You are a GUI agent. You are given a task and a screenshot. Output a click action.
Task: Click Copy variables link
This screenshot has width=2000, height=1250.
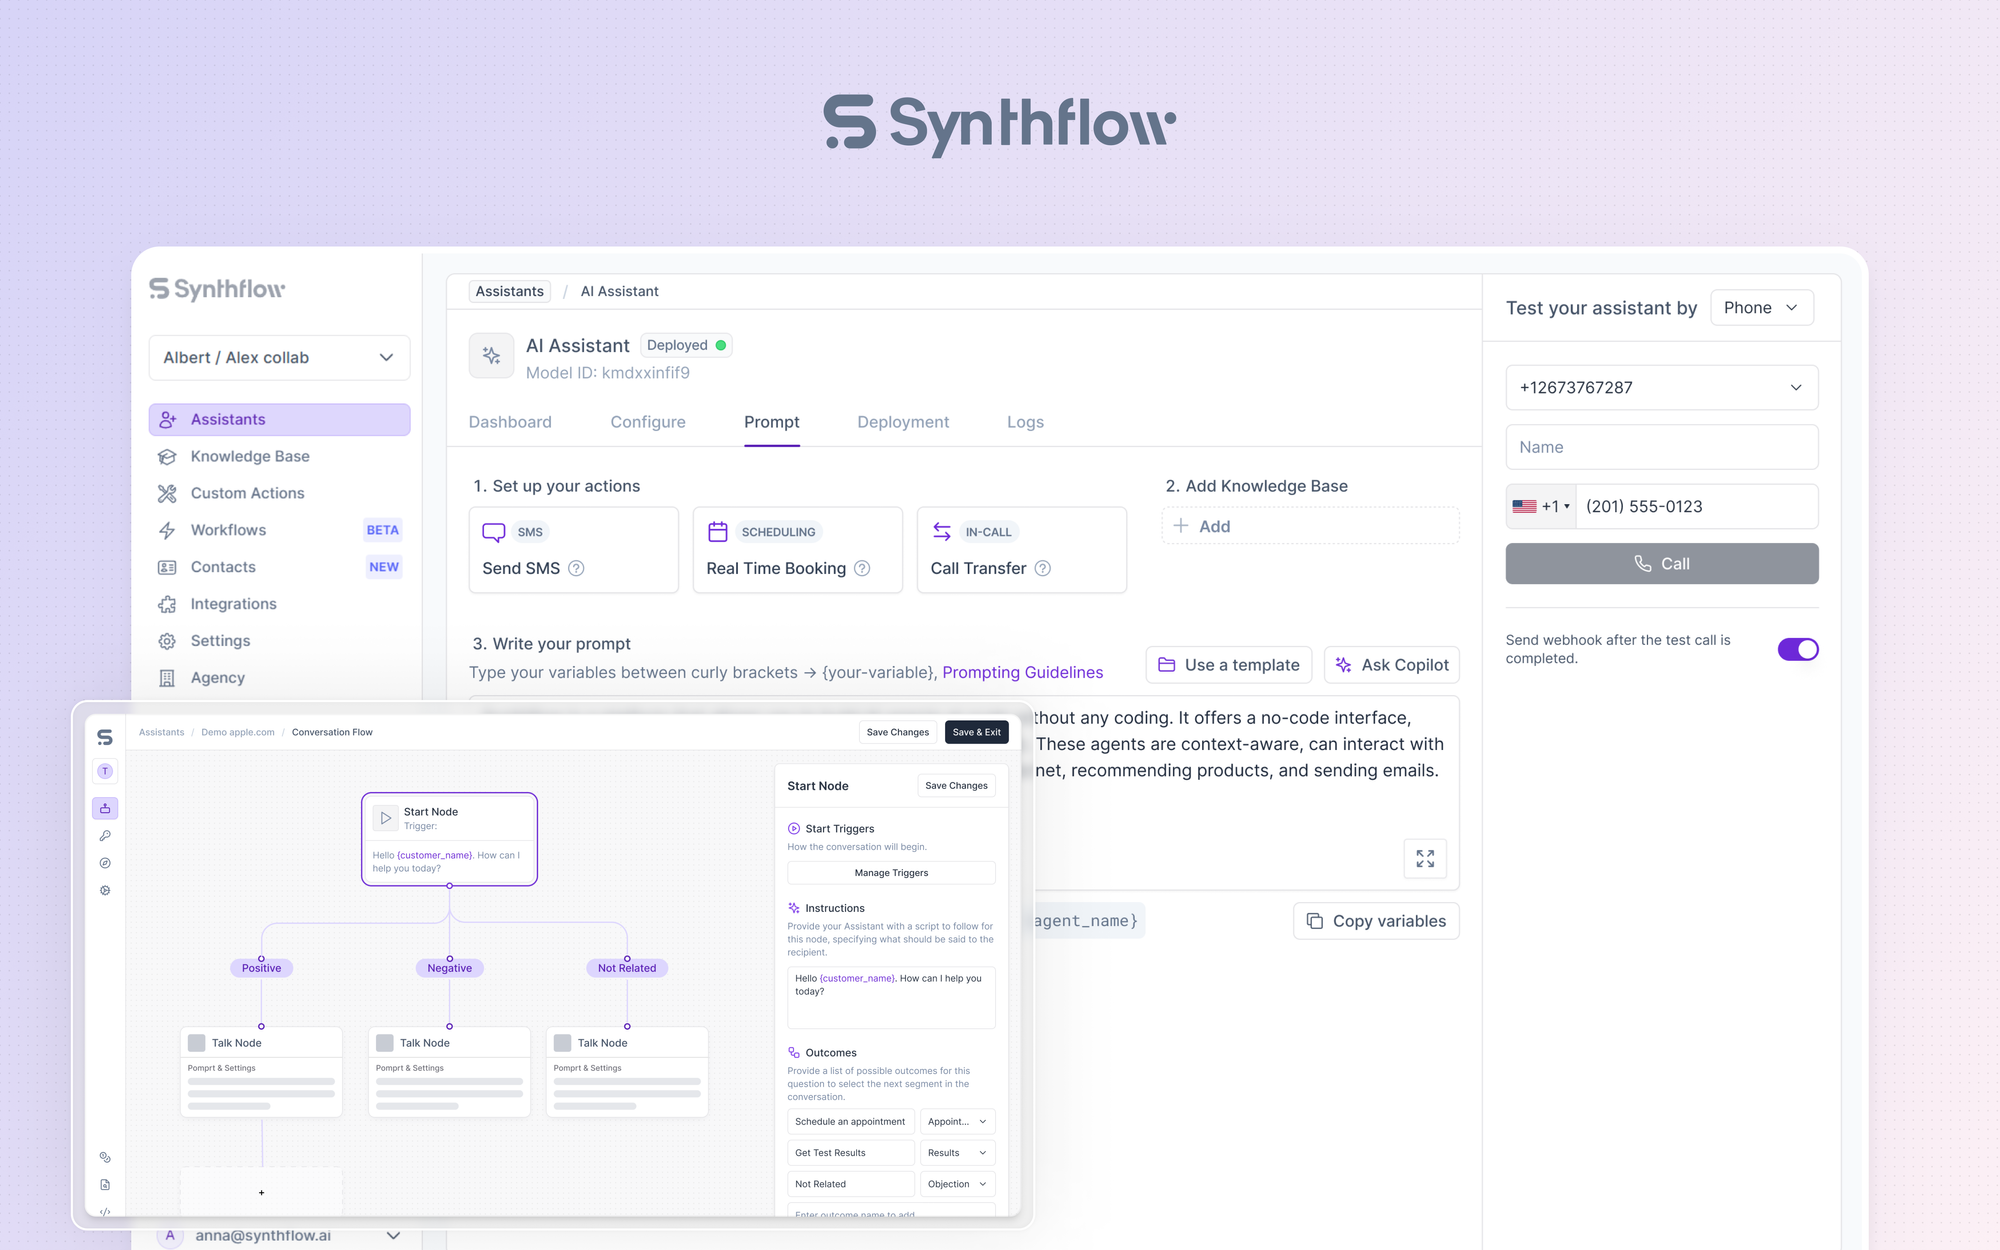point(1375,920)
